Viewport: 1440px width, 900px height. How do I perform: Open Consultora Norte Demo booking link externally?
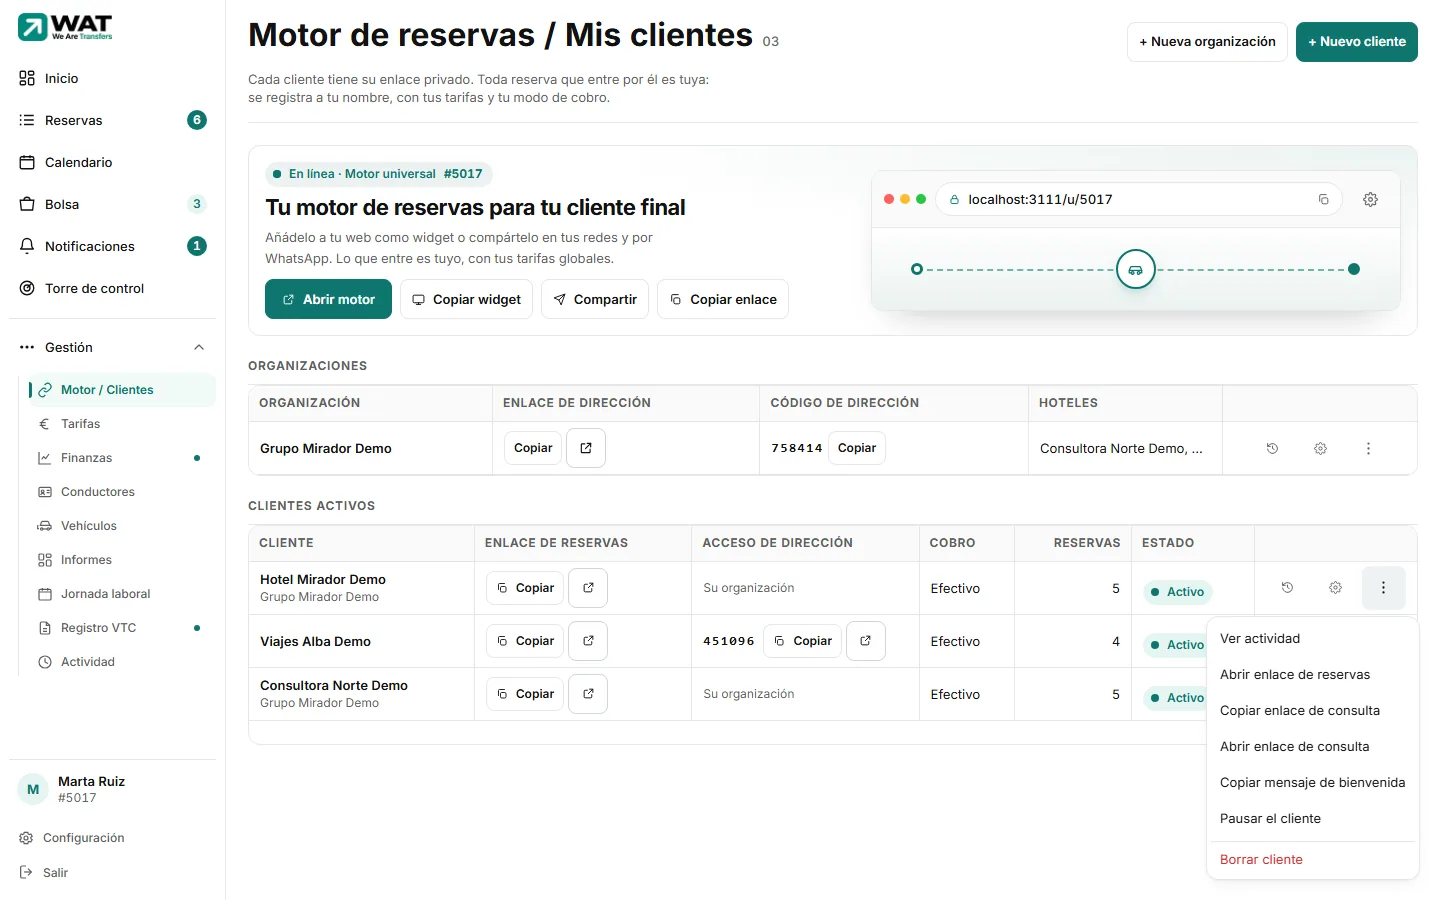(588, 694)
